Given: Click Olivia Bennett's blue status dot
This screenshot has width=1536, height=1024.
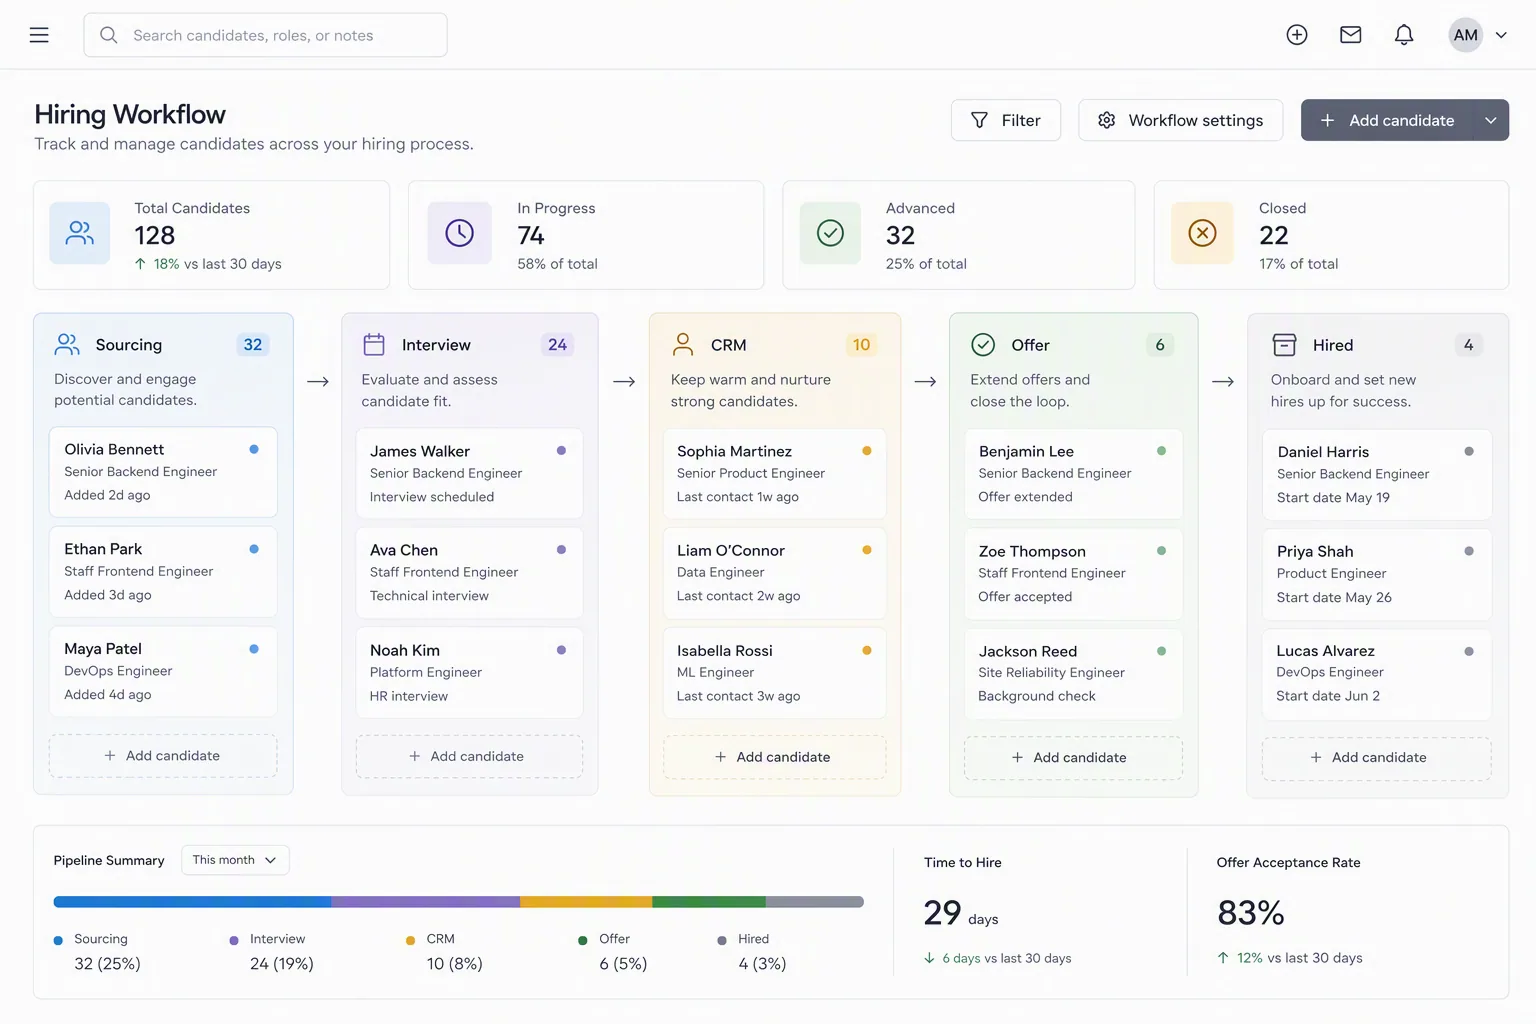Looking at the screenshot, I should tap(254, 449).
